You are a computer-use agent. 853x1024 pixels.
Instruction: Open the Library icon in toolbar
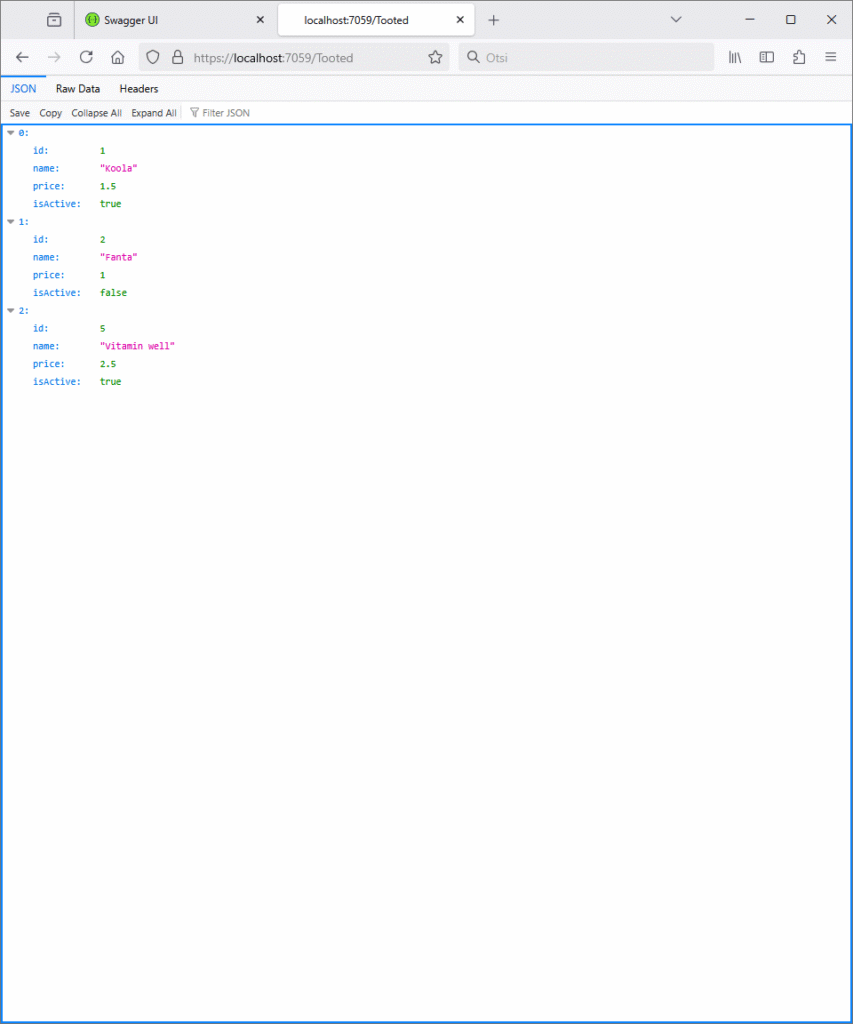[735, 58]
